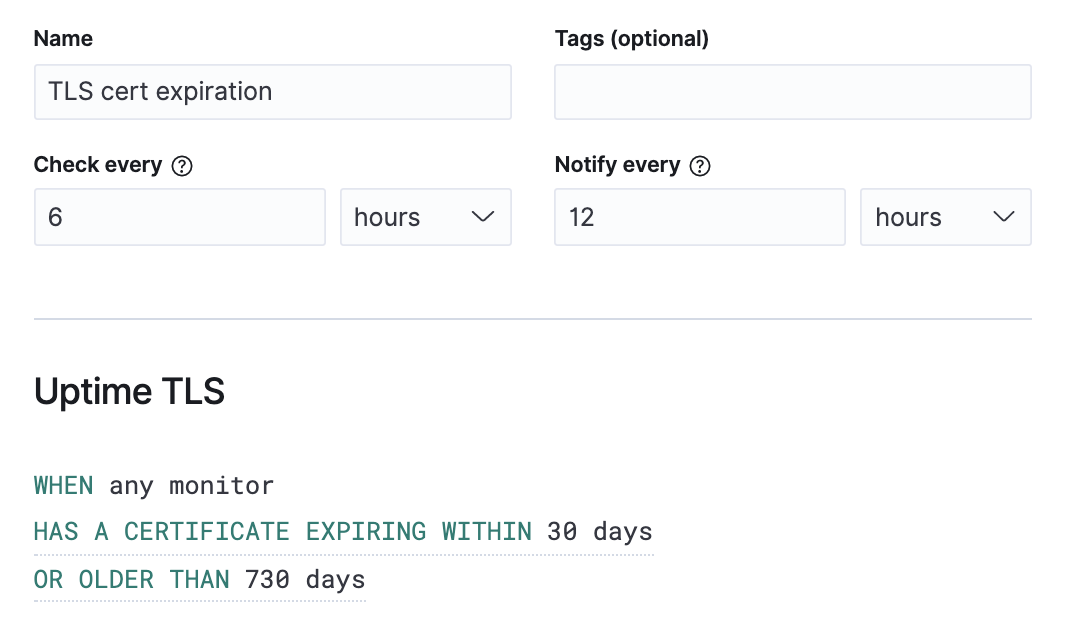
Task: Select the Notify every value "12"
Action: (x=700, y=217)
